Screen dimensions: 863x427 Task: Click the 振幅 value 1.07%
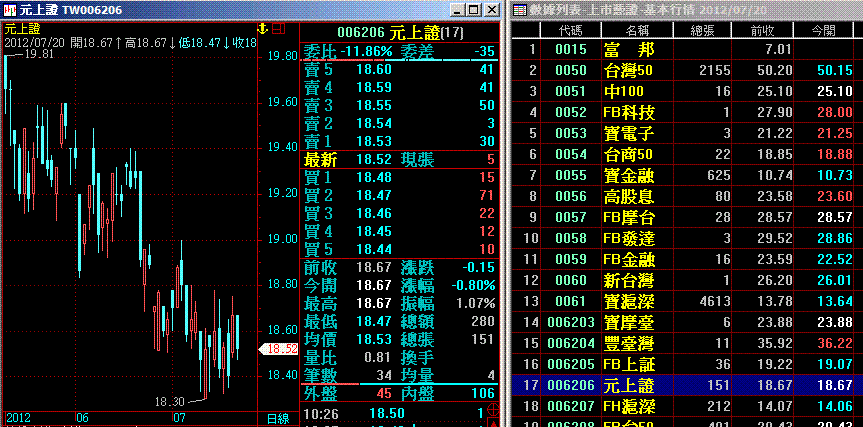(476, 304)
